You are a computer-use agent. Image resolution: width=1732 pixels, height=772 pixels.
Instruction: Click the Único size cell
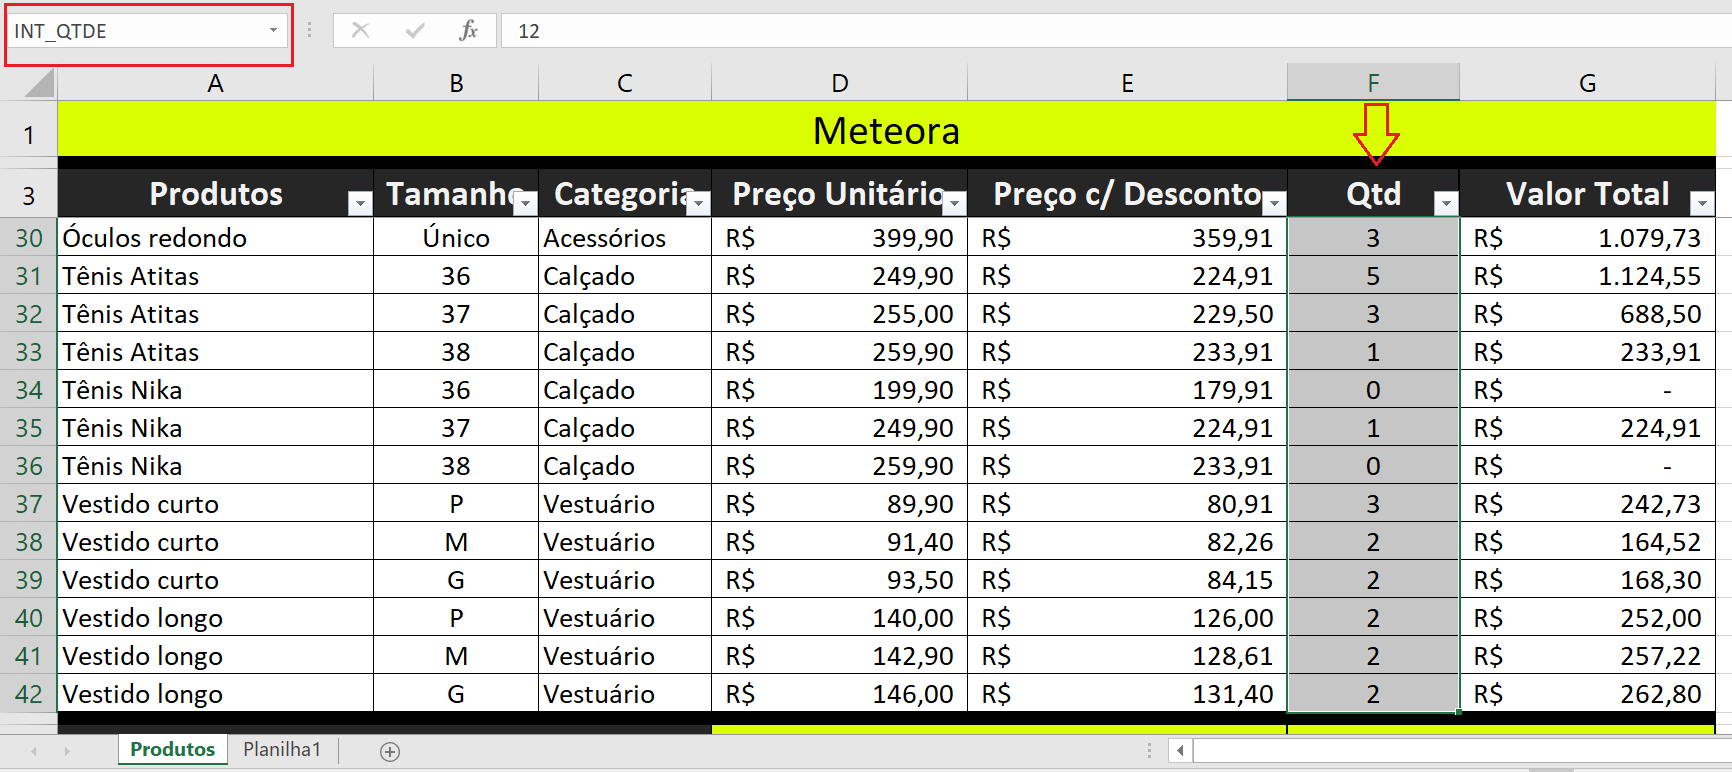click(456, 238)
